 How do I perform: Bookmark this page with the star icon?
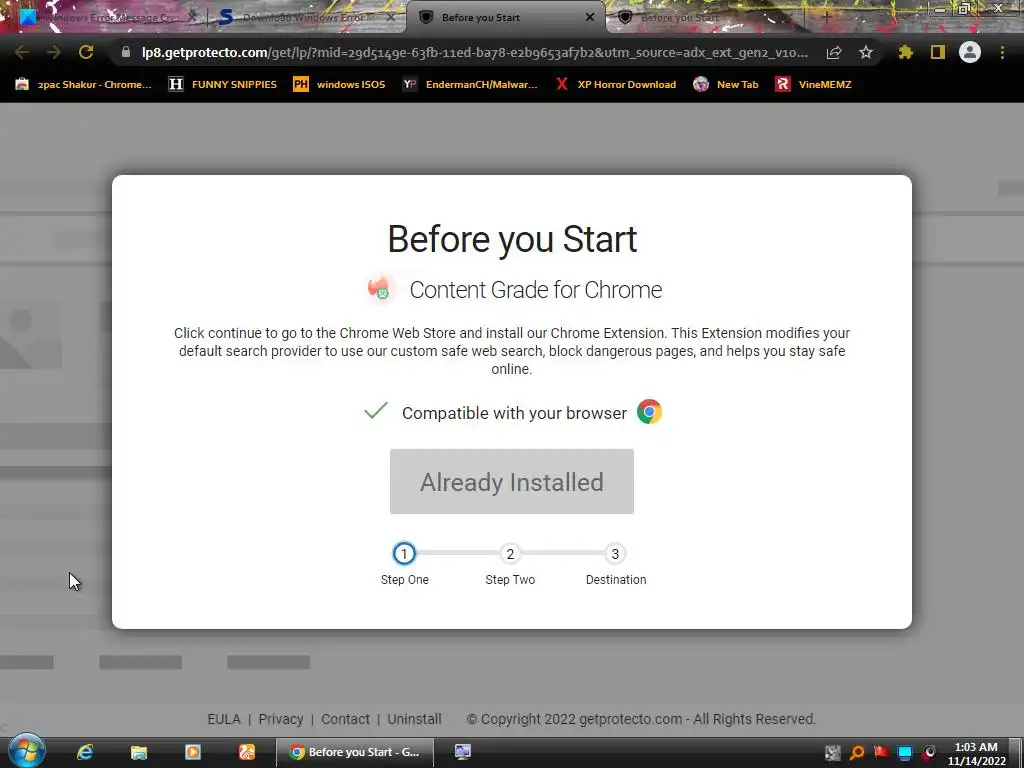[866, 52]
